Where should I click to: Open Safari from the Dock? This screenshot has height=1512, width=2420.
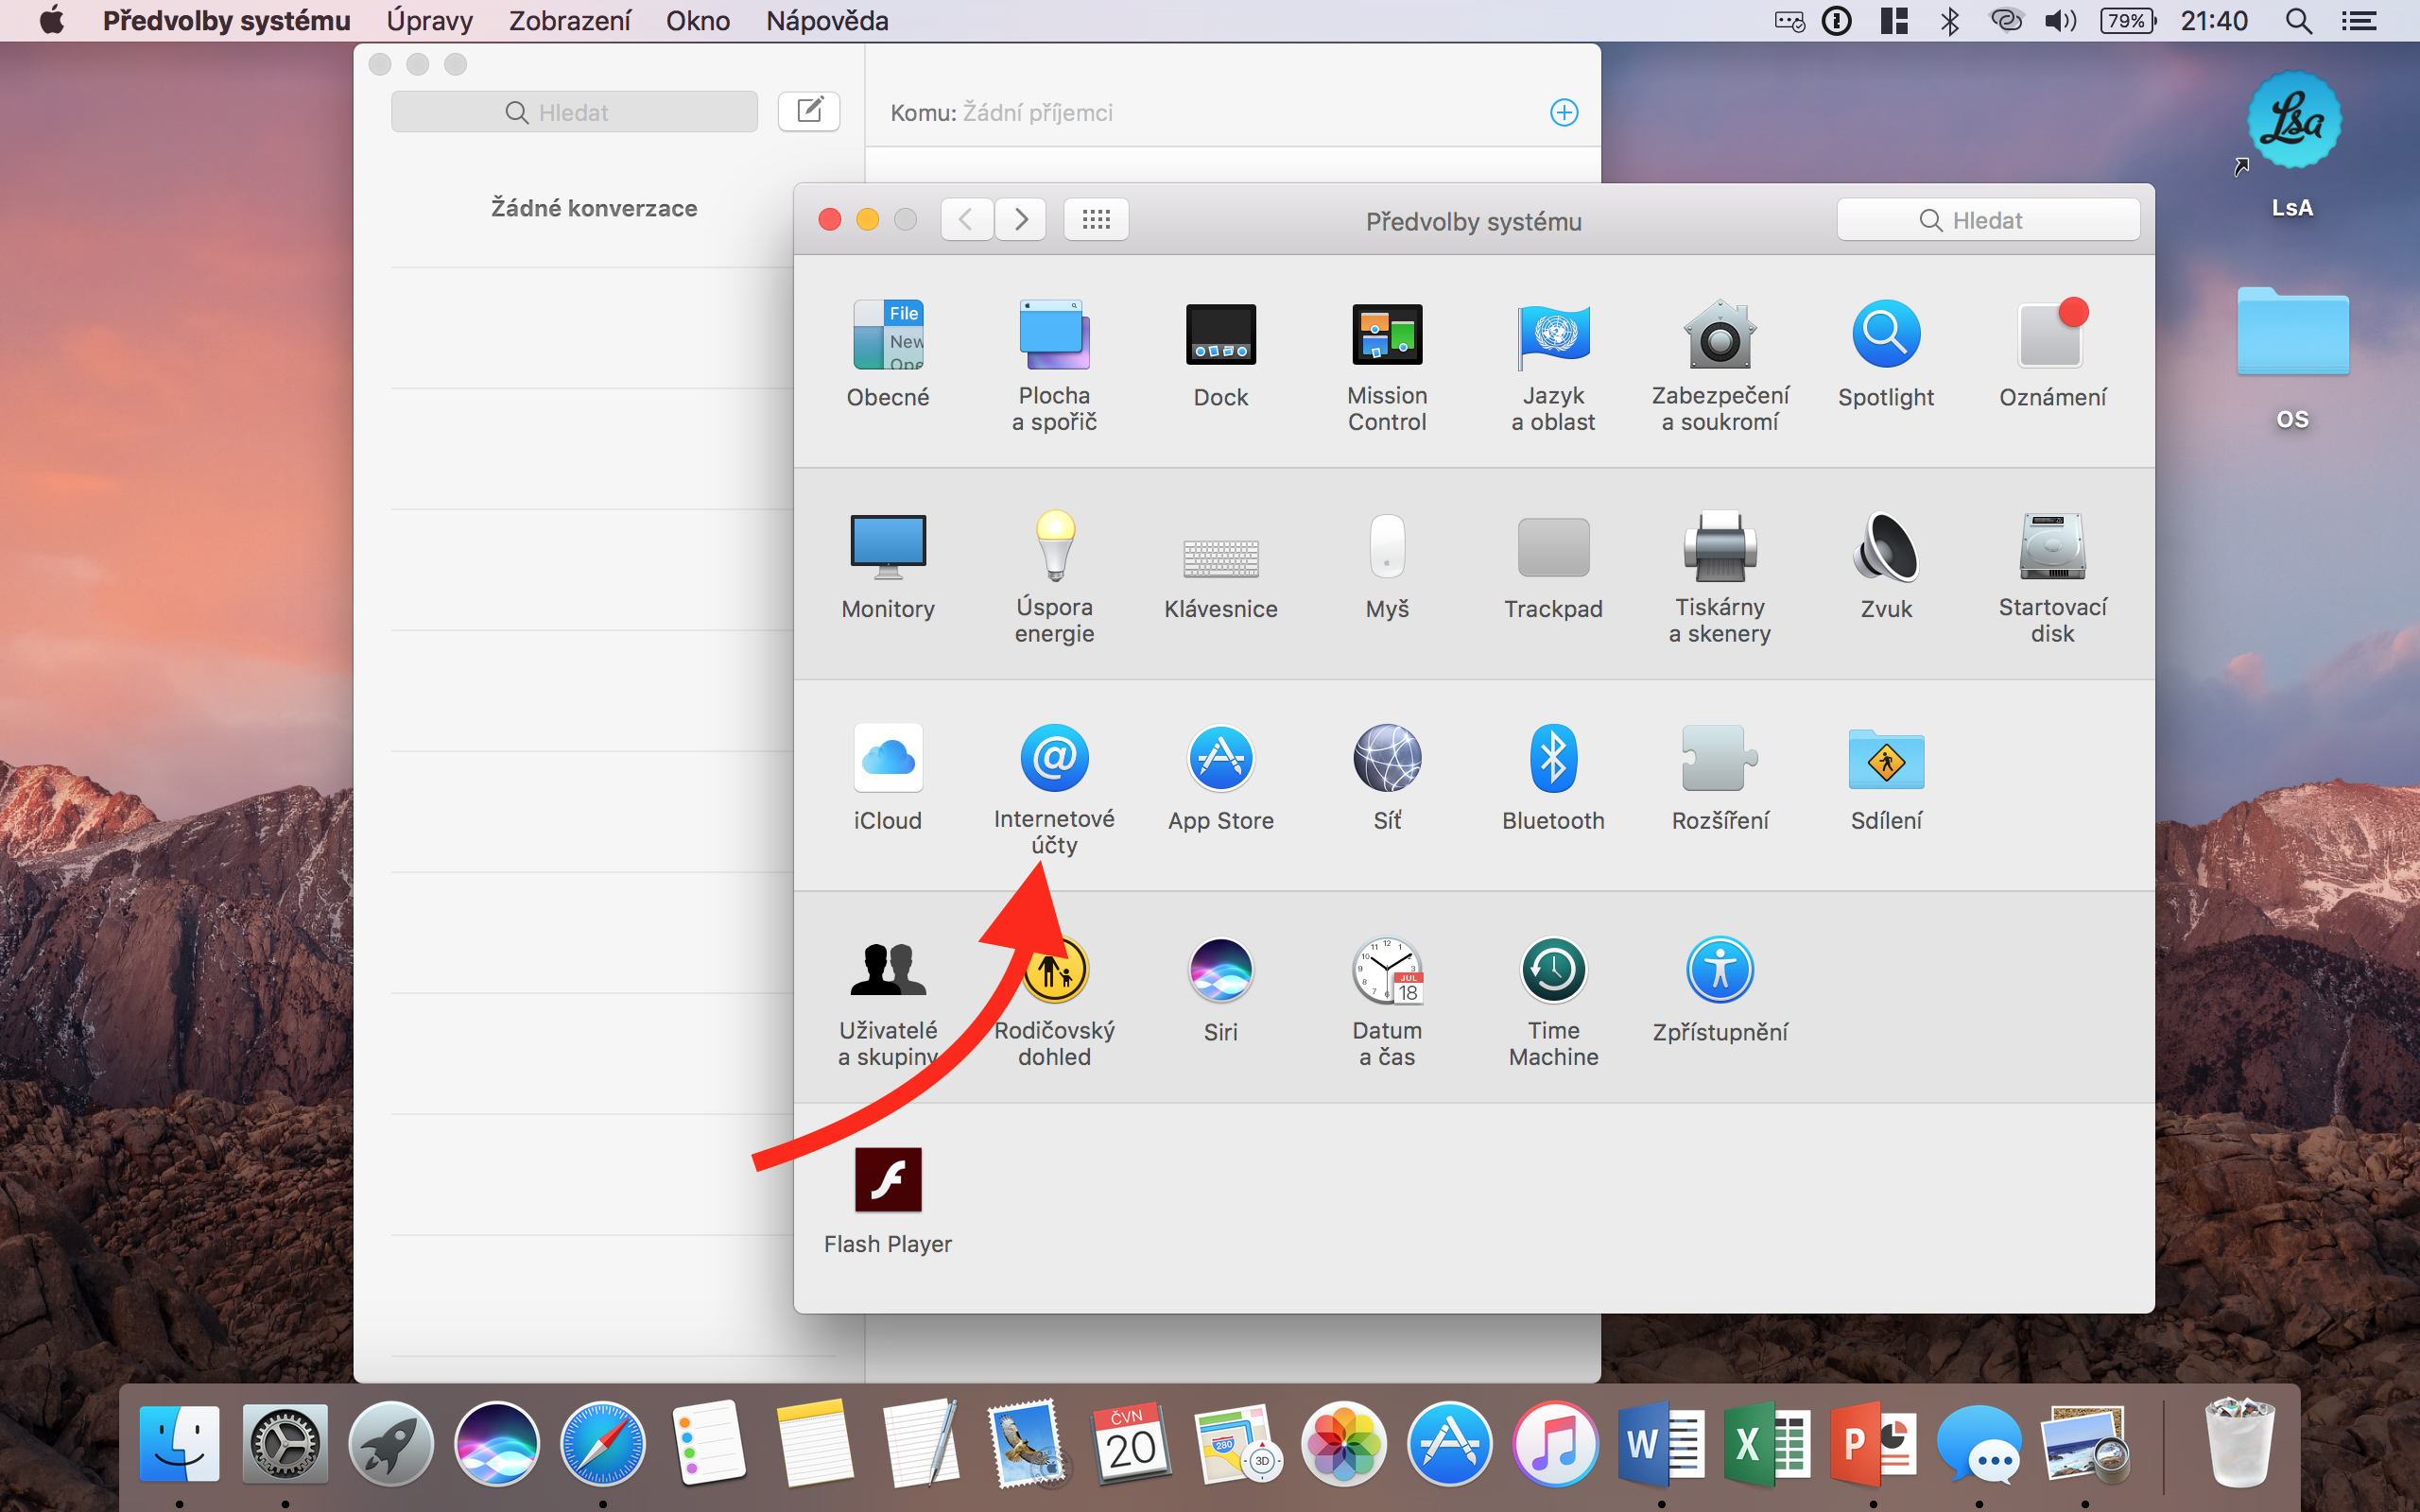602,1445
